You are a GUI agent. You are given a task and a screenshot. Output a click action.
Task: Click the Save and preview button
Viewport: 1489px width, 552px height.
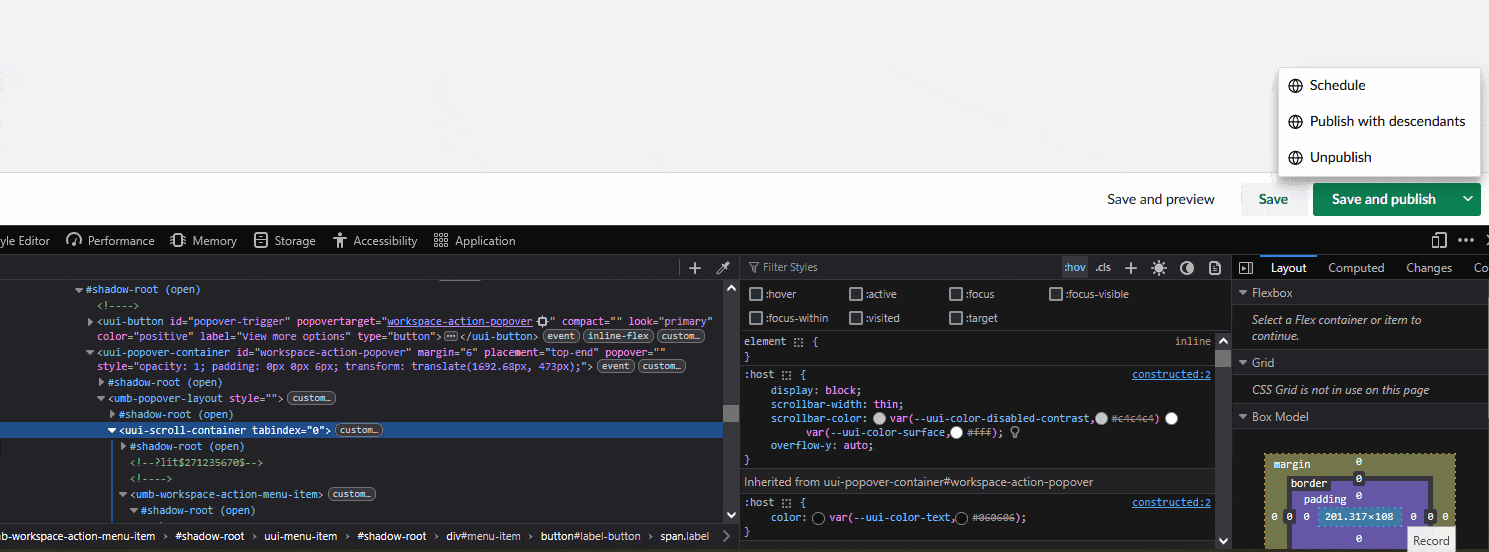pos(1160,199)
